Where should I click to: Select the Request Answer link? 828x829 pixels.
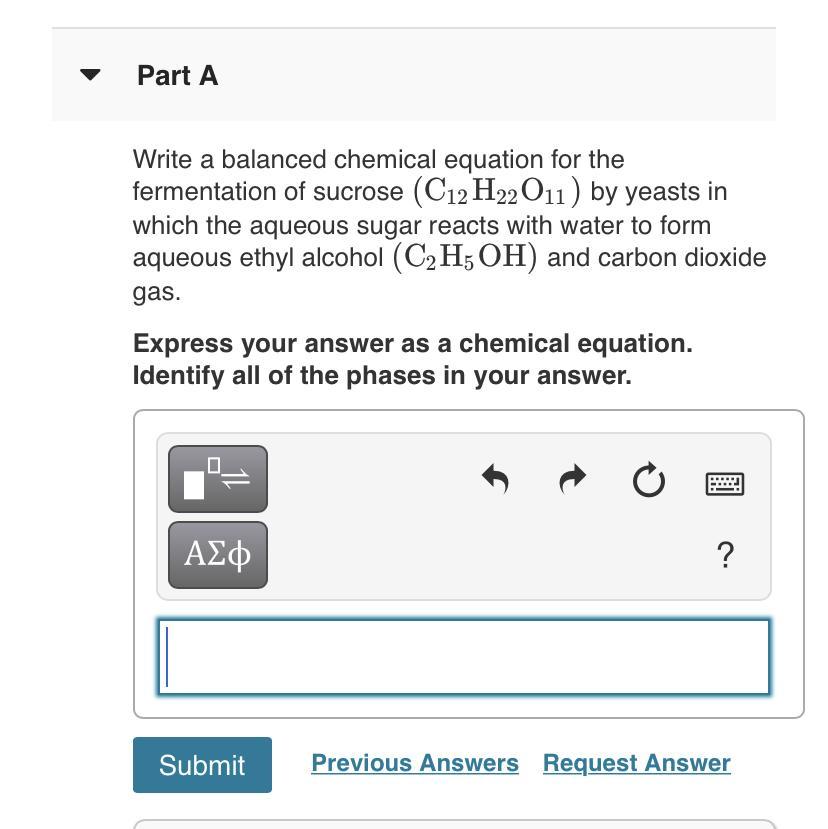[637, 763]
